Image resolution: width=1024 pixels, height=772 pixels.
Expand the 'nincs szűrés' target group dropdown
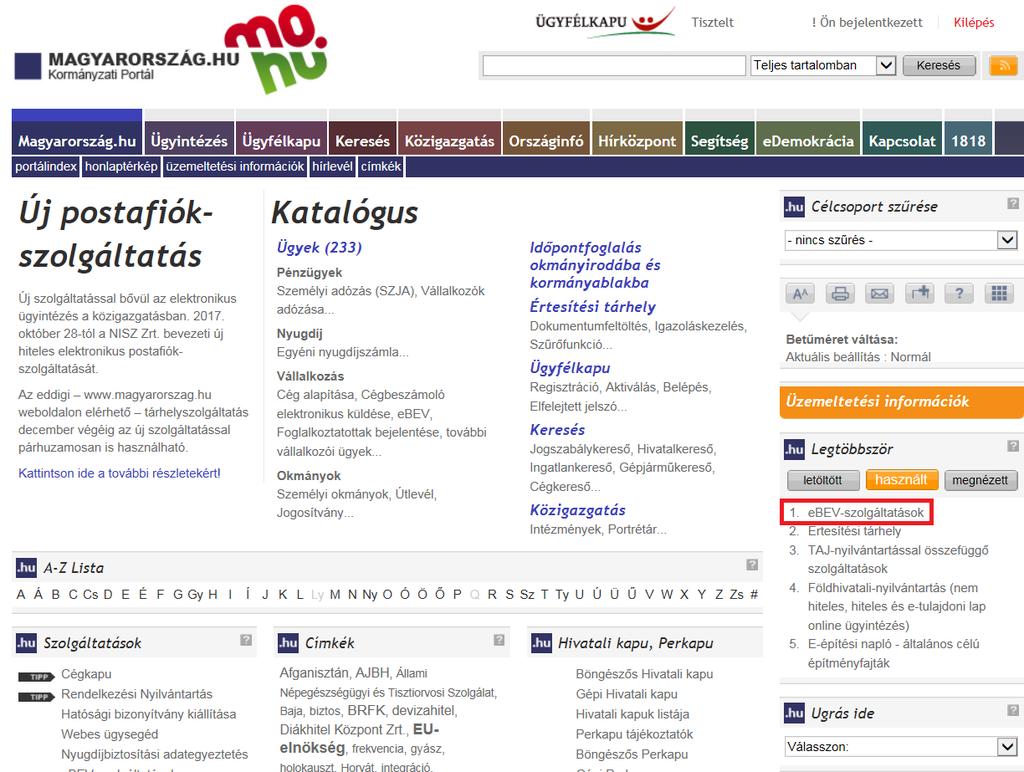pyautogui.click(x=901, y=240)
